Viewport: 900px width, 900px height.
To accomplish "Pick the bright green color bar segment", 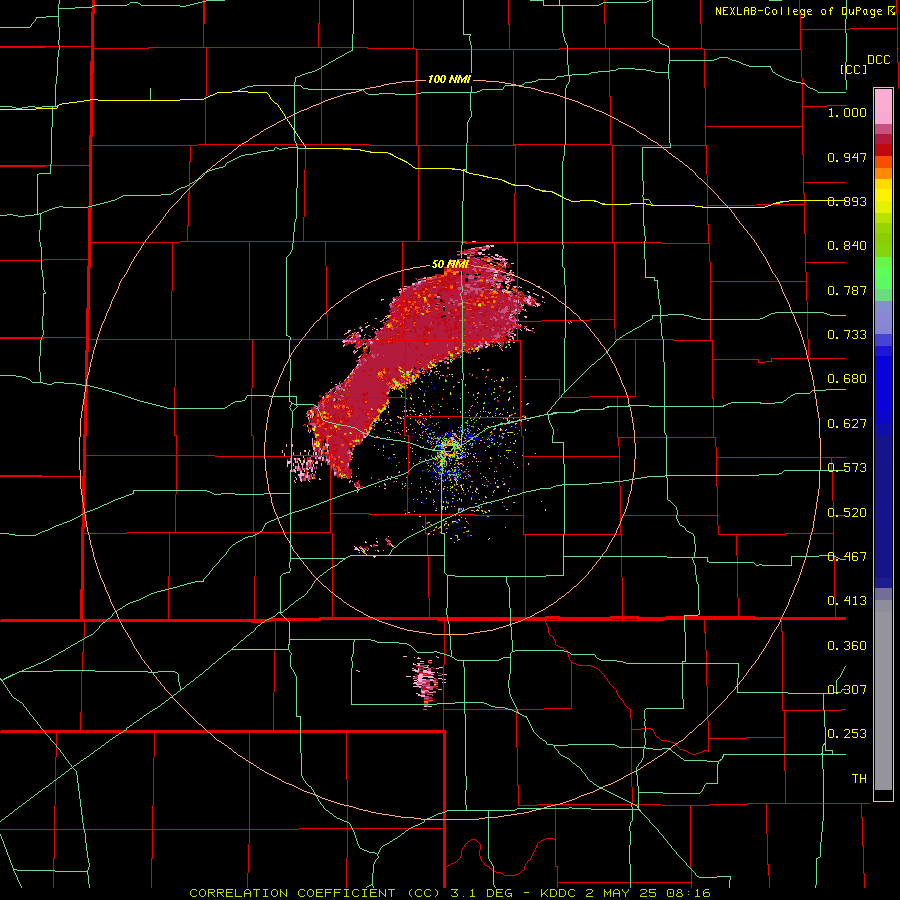I will [883, 273].
